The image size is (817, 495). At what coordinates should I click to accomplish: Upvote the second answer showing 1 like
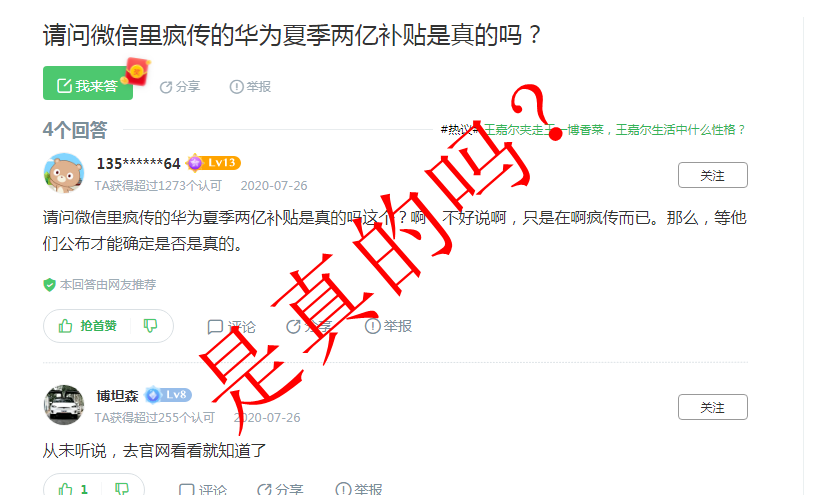[73, 489]
